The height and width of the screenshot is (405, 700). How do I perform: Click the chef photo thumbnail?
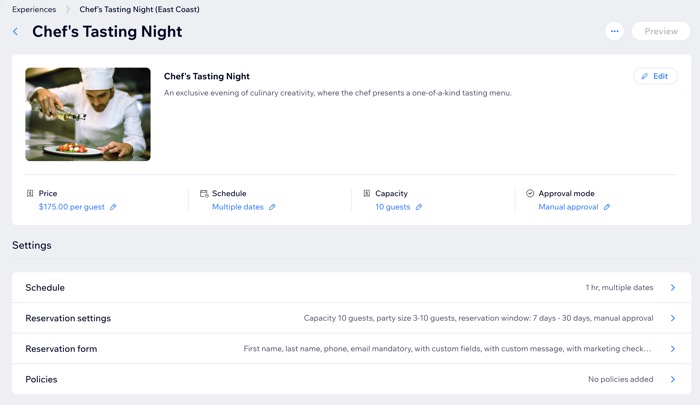point(88,114)
